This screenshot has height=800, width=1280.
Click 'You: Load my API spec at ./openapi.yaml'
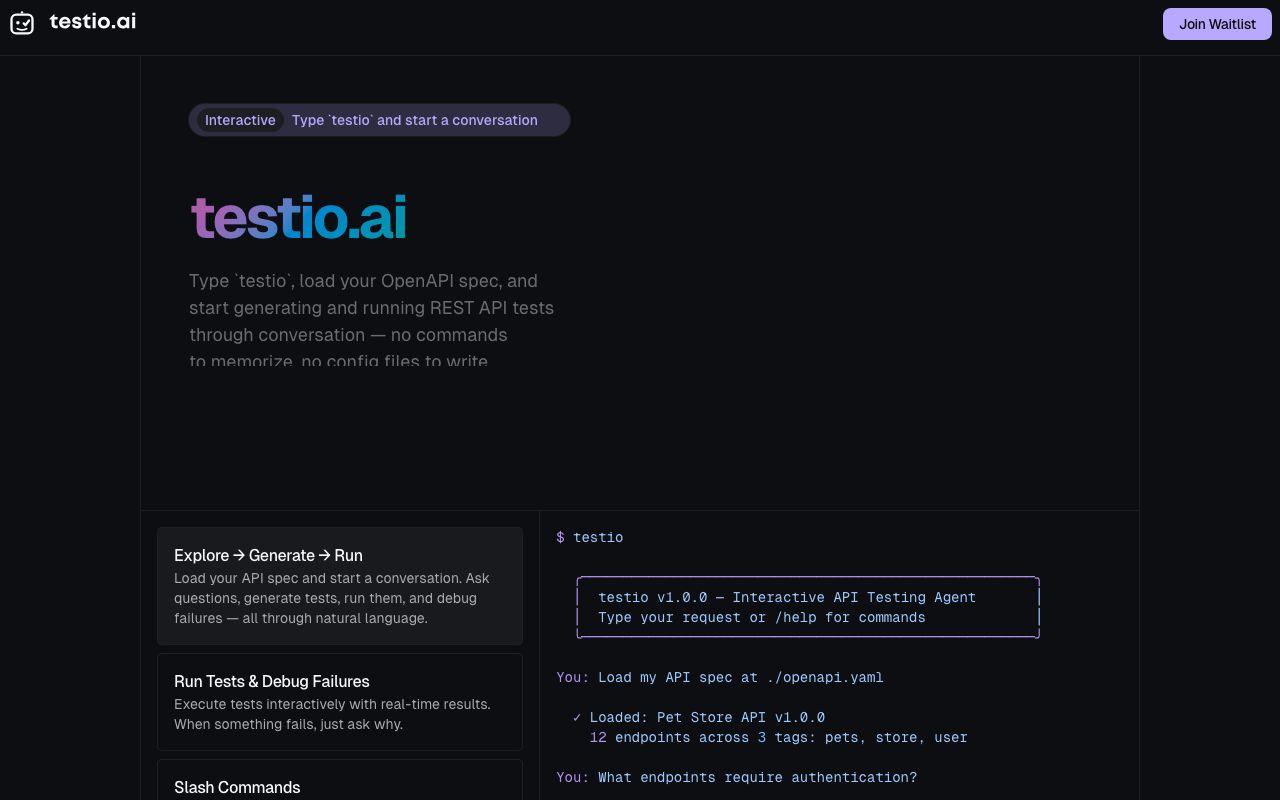[720, 677]
